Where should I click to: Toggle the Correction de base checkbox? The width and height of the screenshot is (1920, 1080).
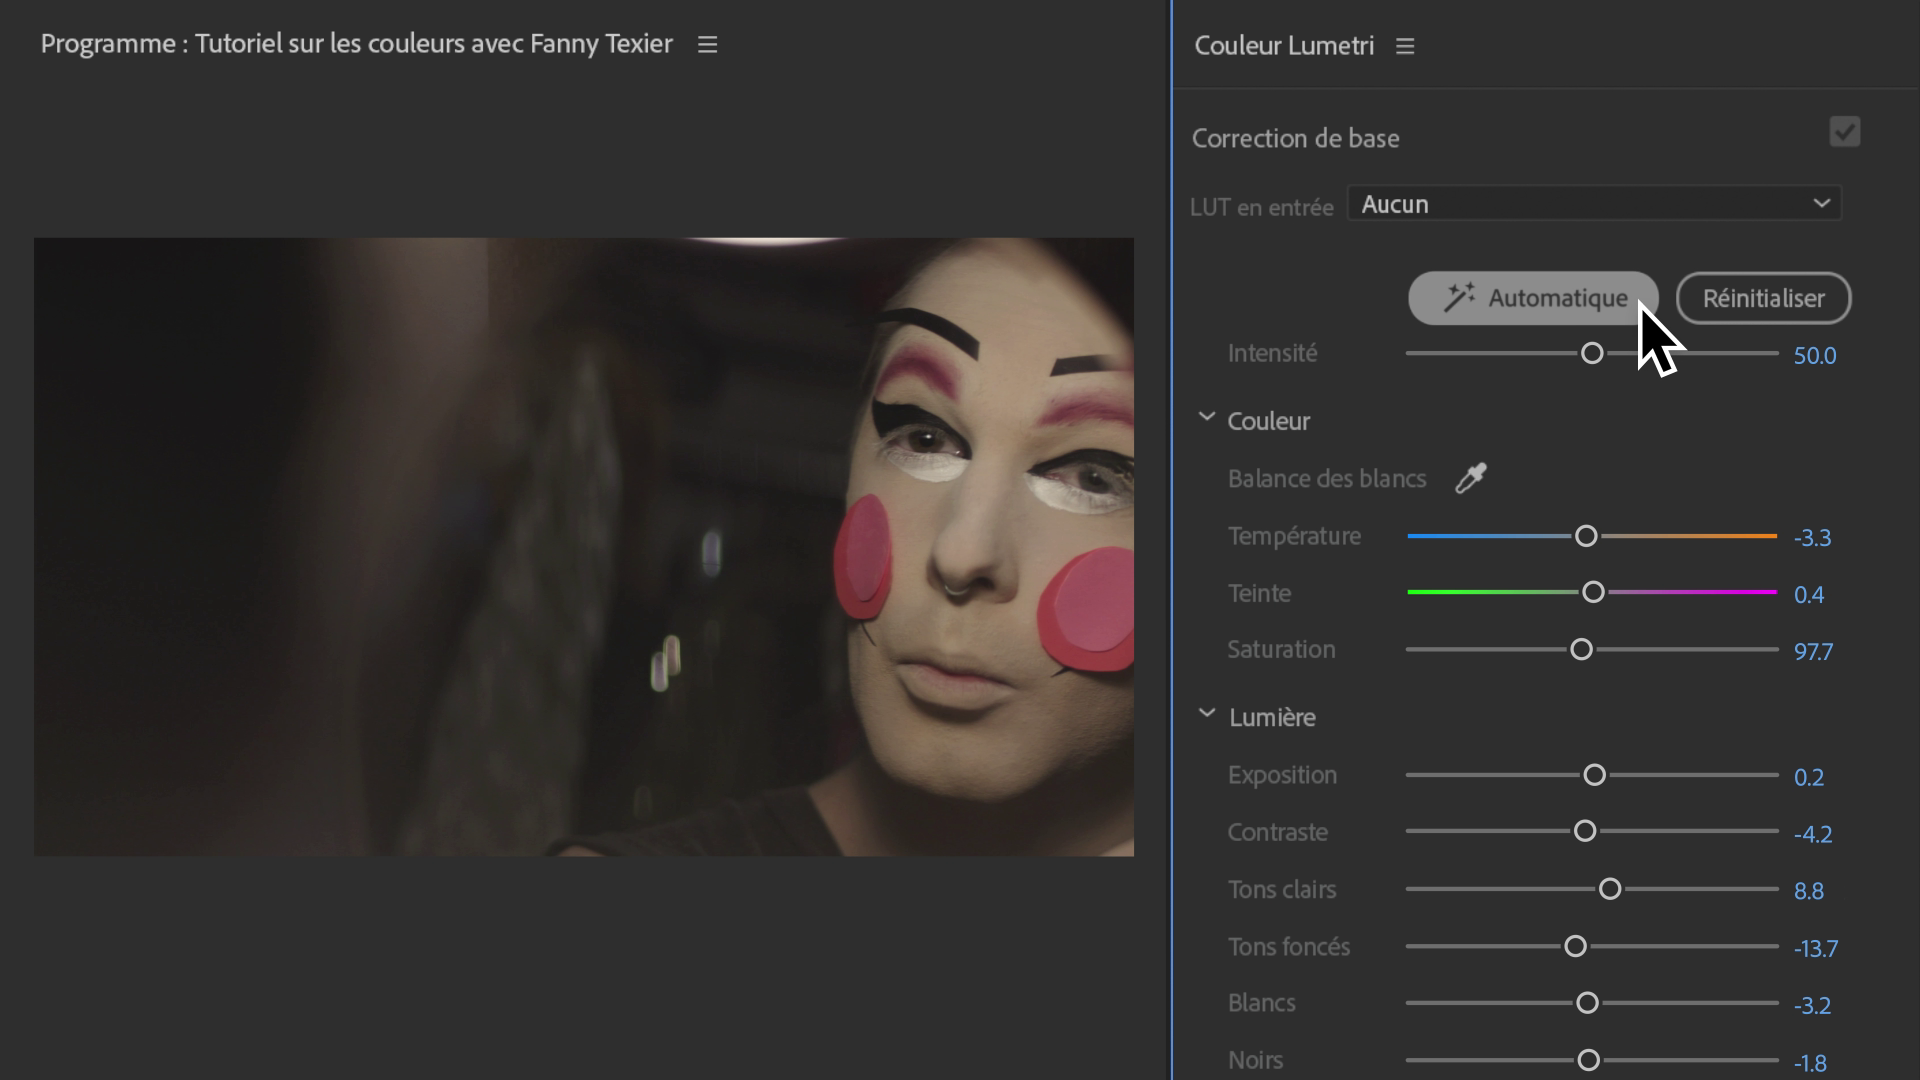coord(1844,132)
